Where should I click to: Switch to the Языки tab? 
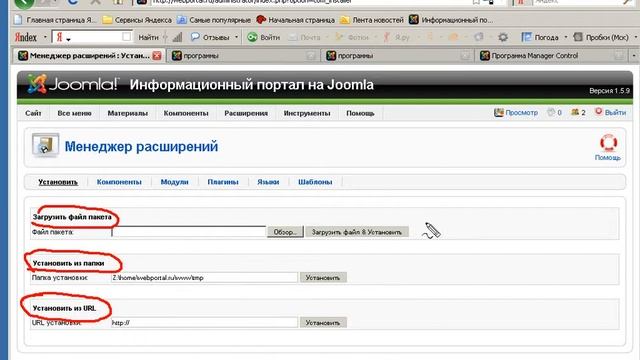pyautogui.click(x=268, y=182)
